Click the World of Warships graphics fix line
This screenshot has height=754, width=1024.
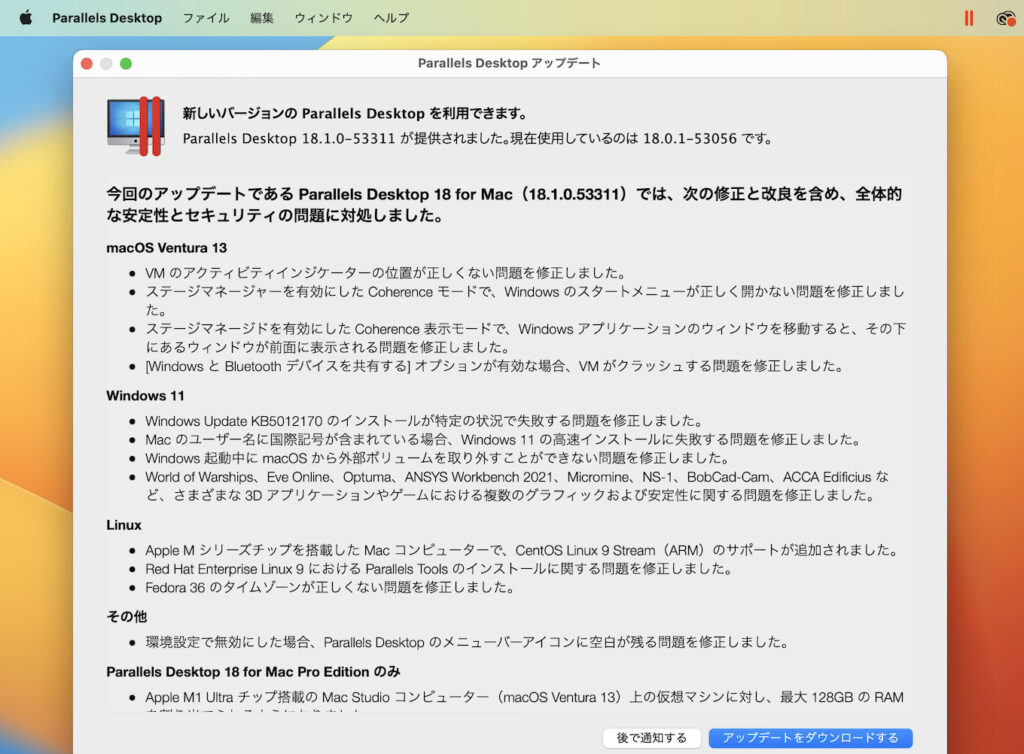[x=517, y=486]
